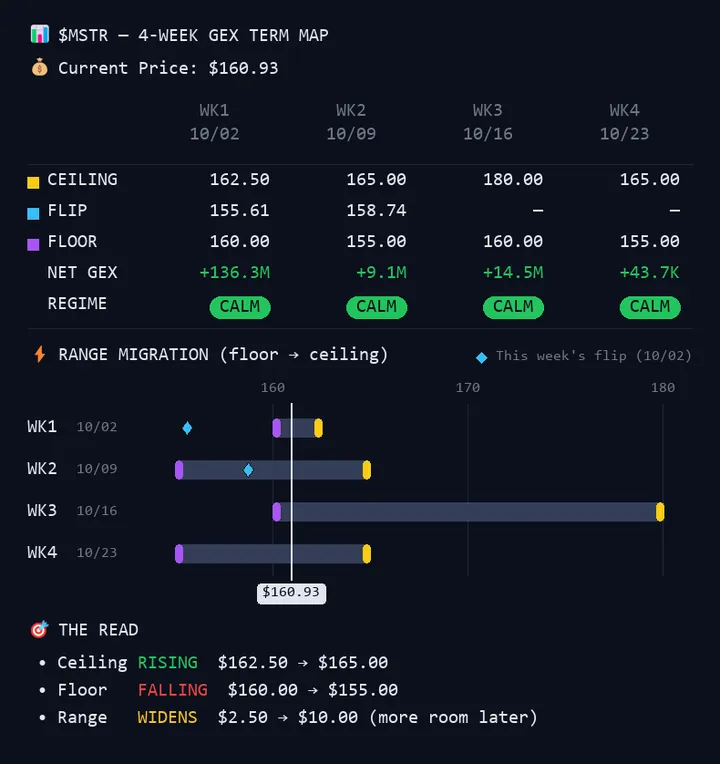Click the $160.93 price label below chart
The width and height of the screenshot is (720, 764).
tap(291, 593)
